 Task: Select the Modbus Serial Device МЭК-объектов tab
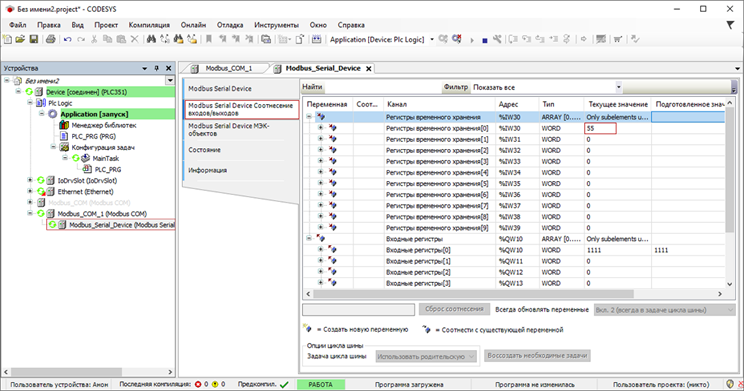(241, 130)
